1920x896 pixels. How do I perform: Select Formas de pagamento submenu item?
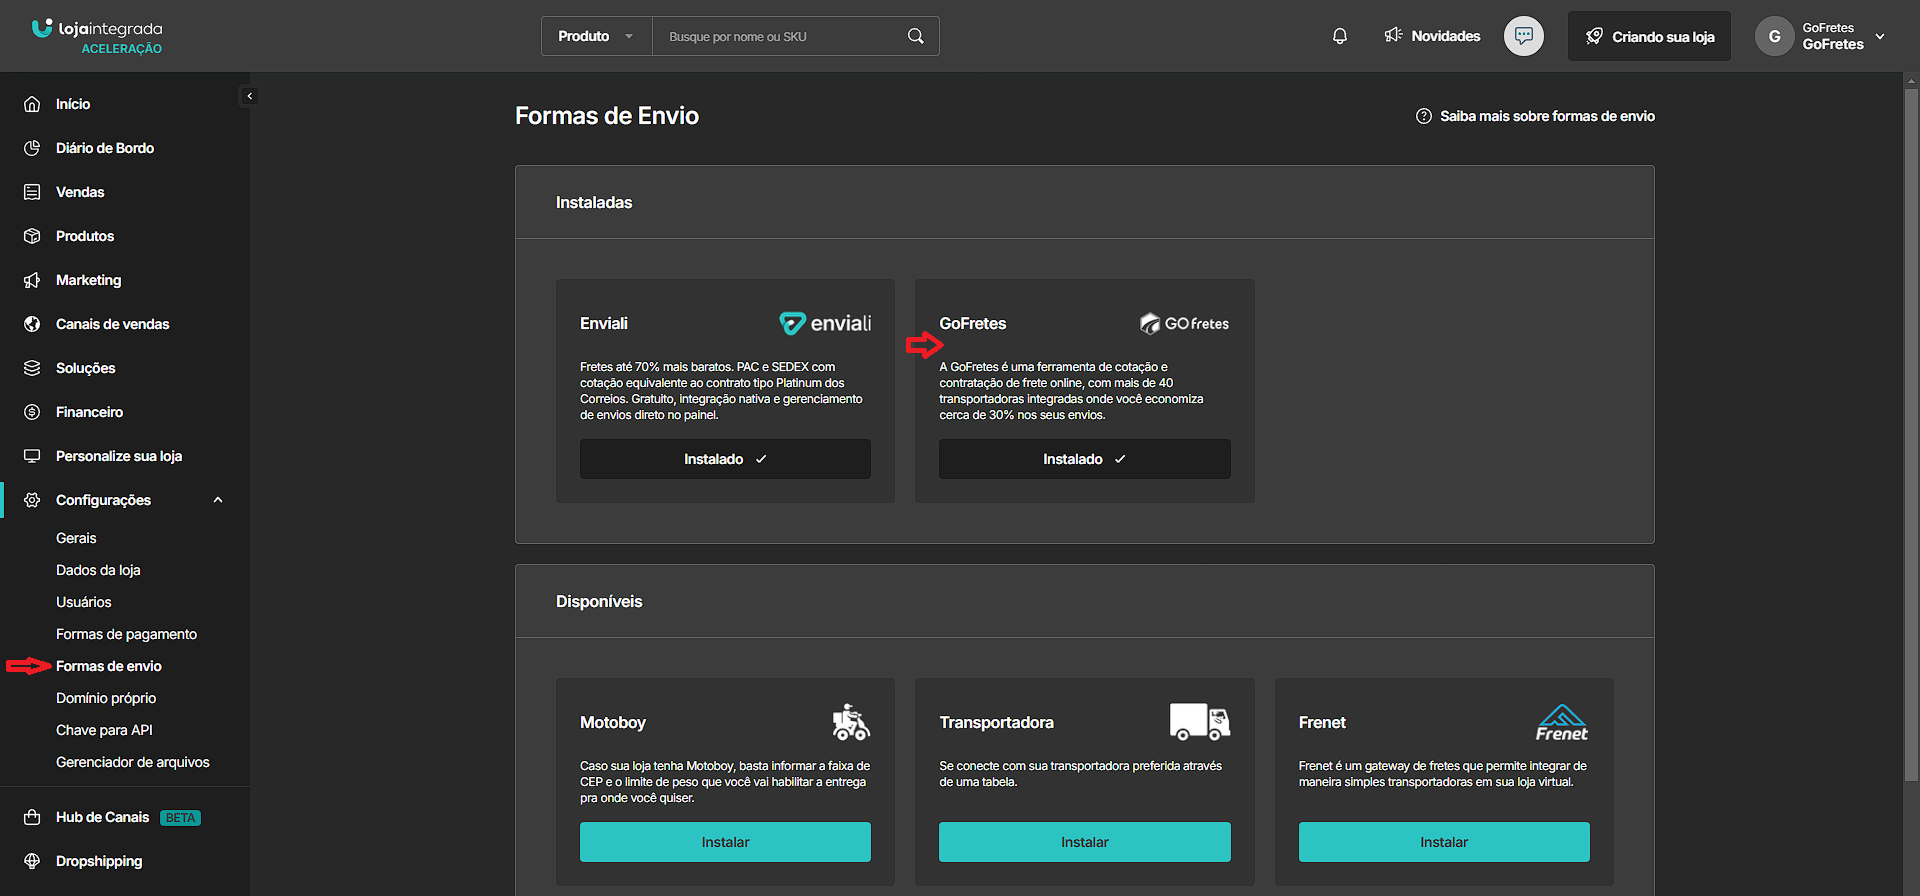click(126, 634)
